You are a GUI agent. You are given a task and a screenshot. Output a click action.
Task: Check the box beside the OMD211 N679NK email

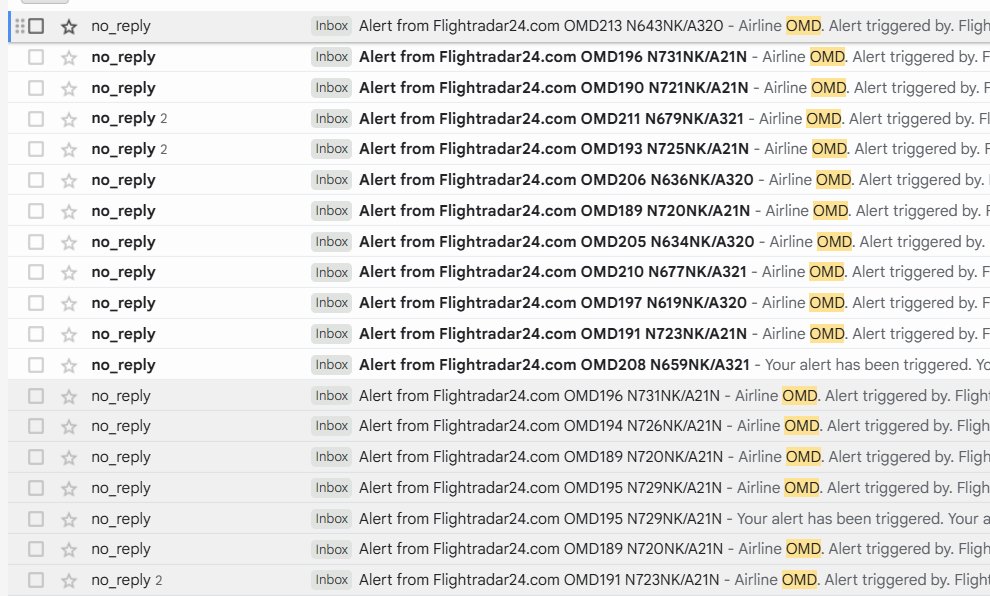(36, 119)
